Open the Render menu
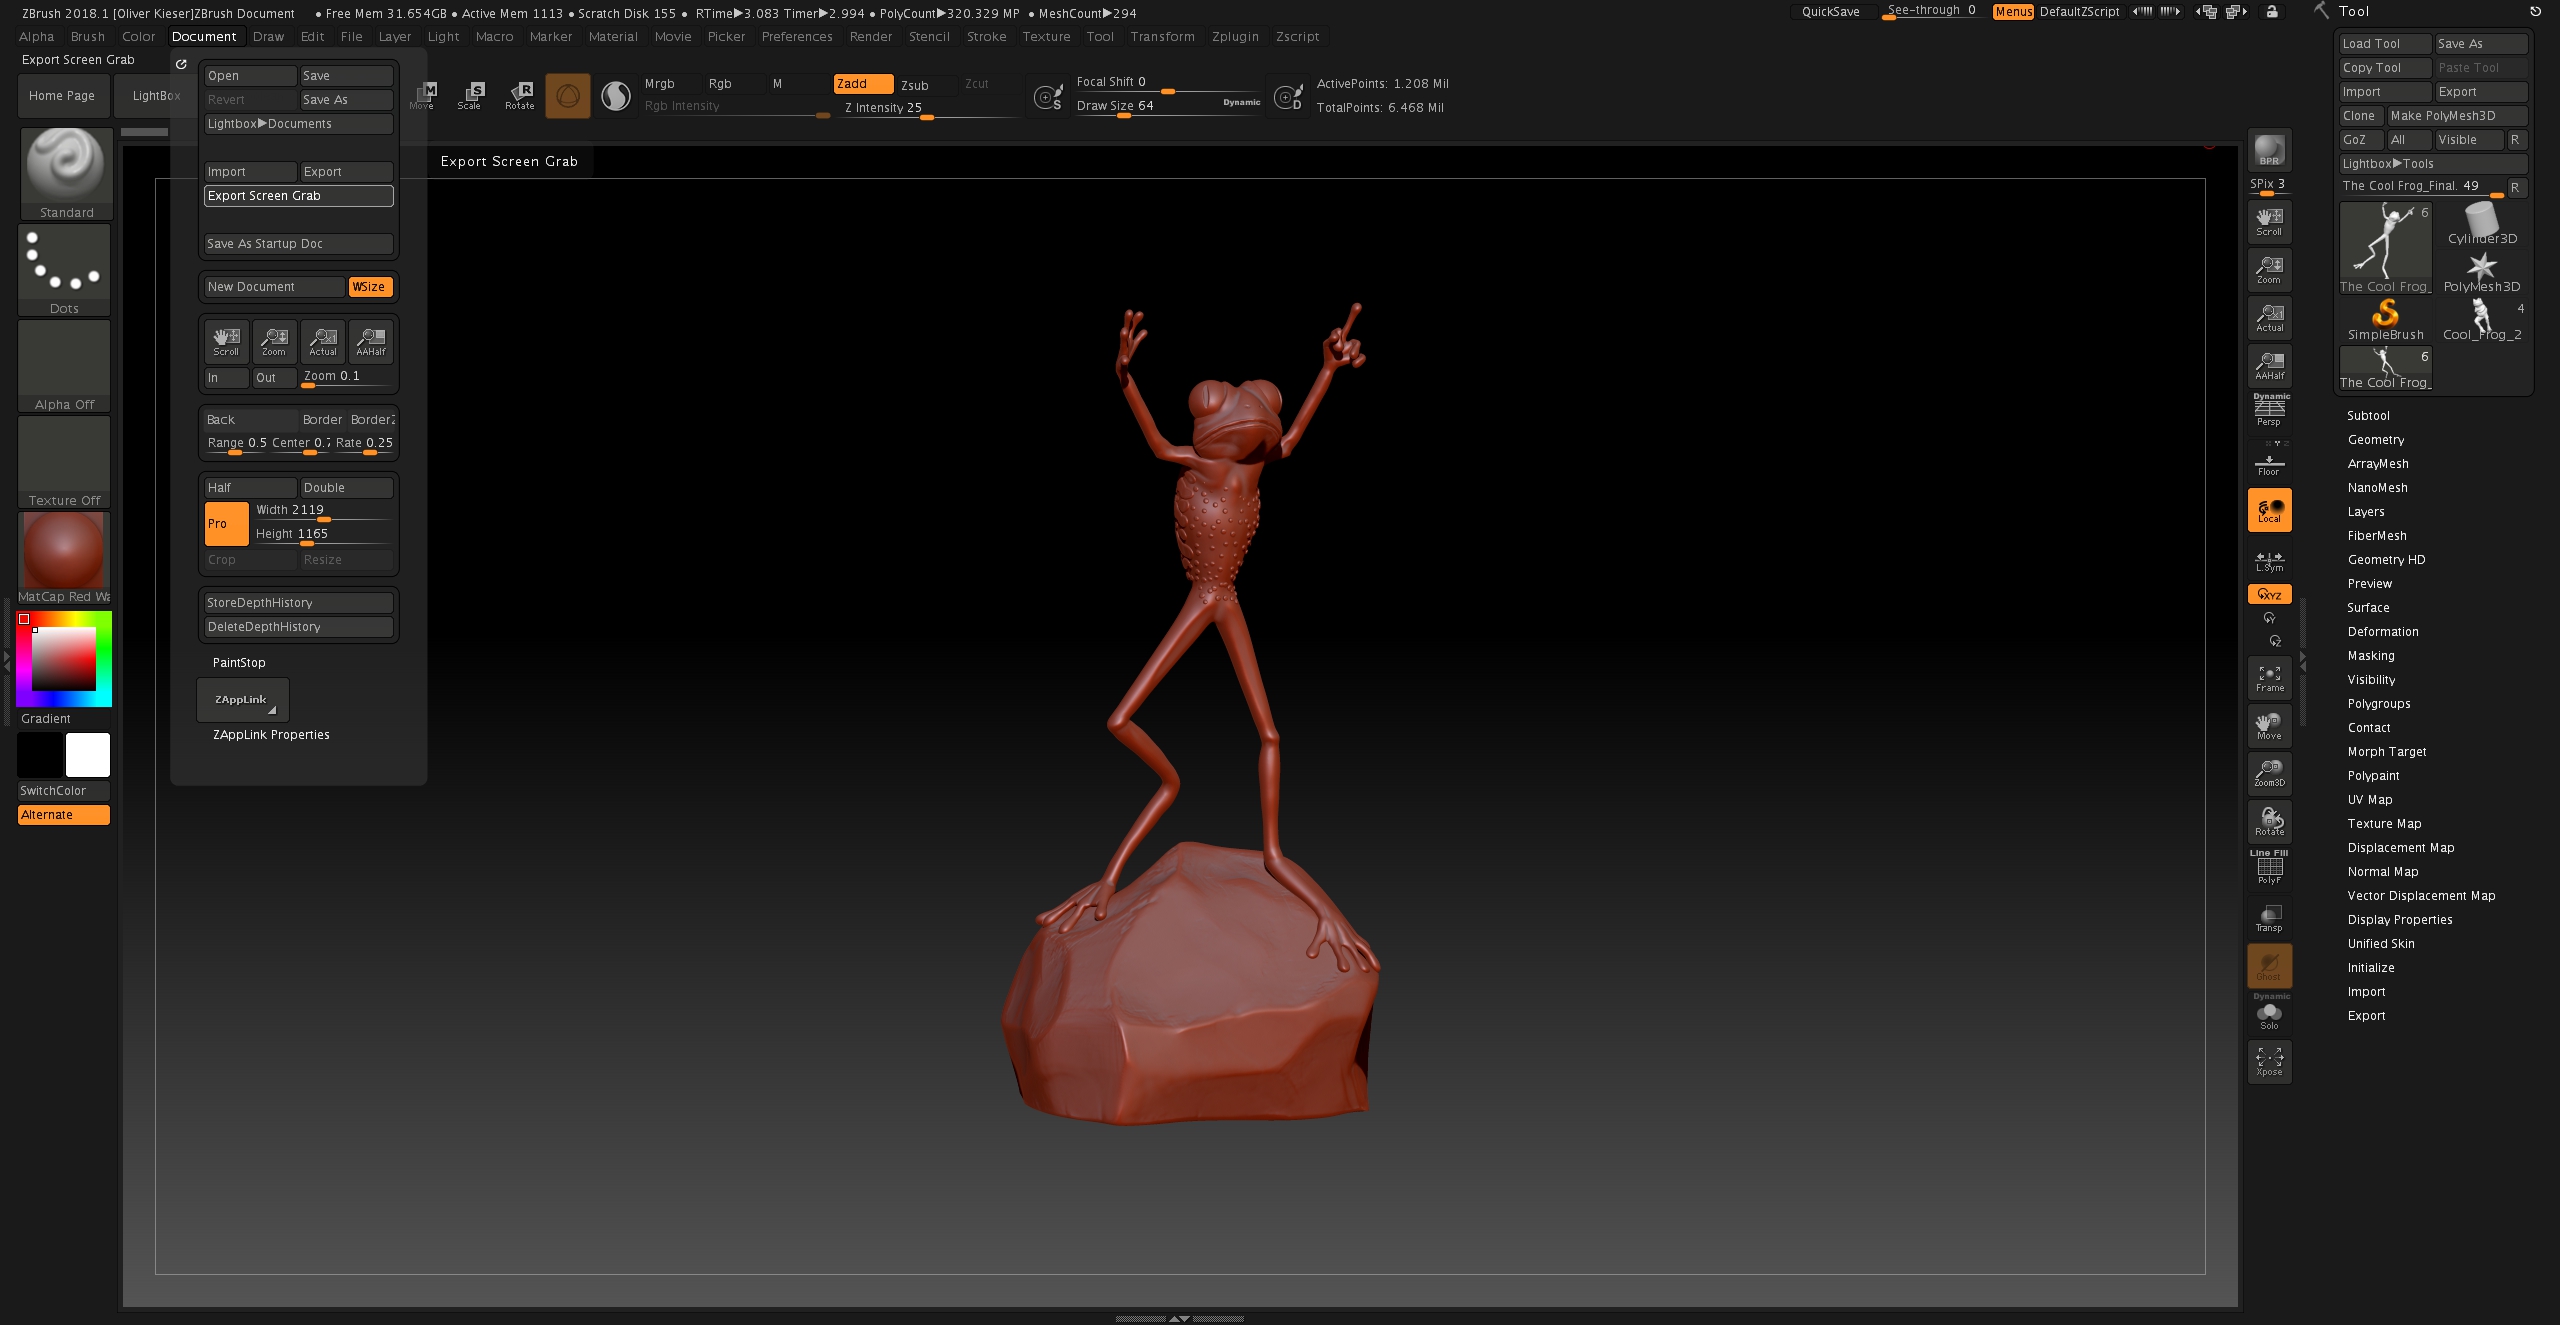 click(x=871, y=37)
